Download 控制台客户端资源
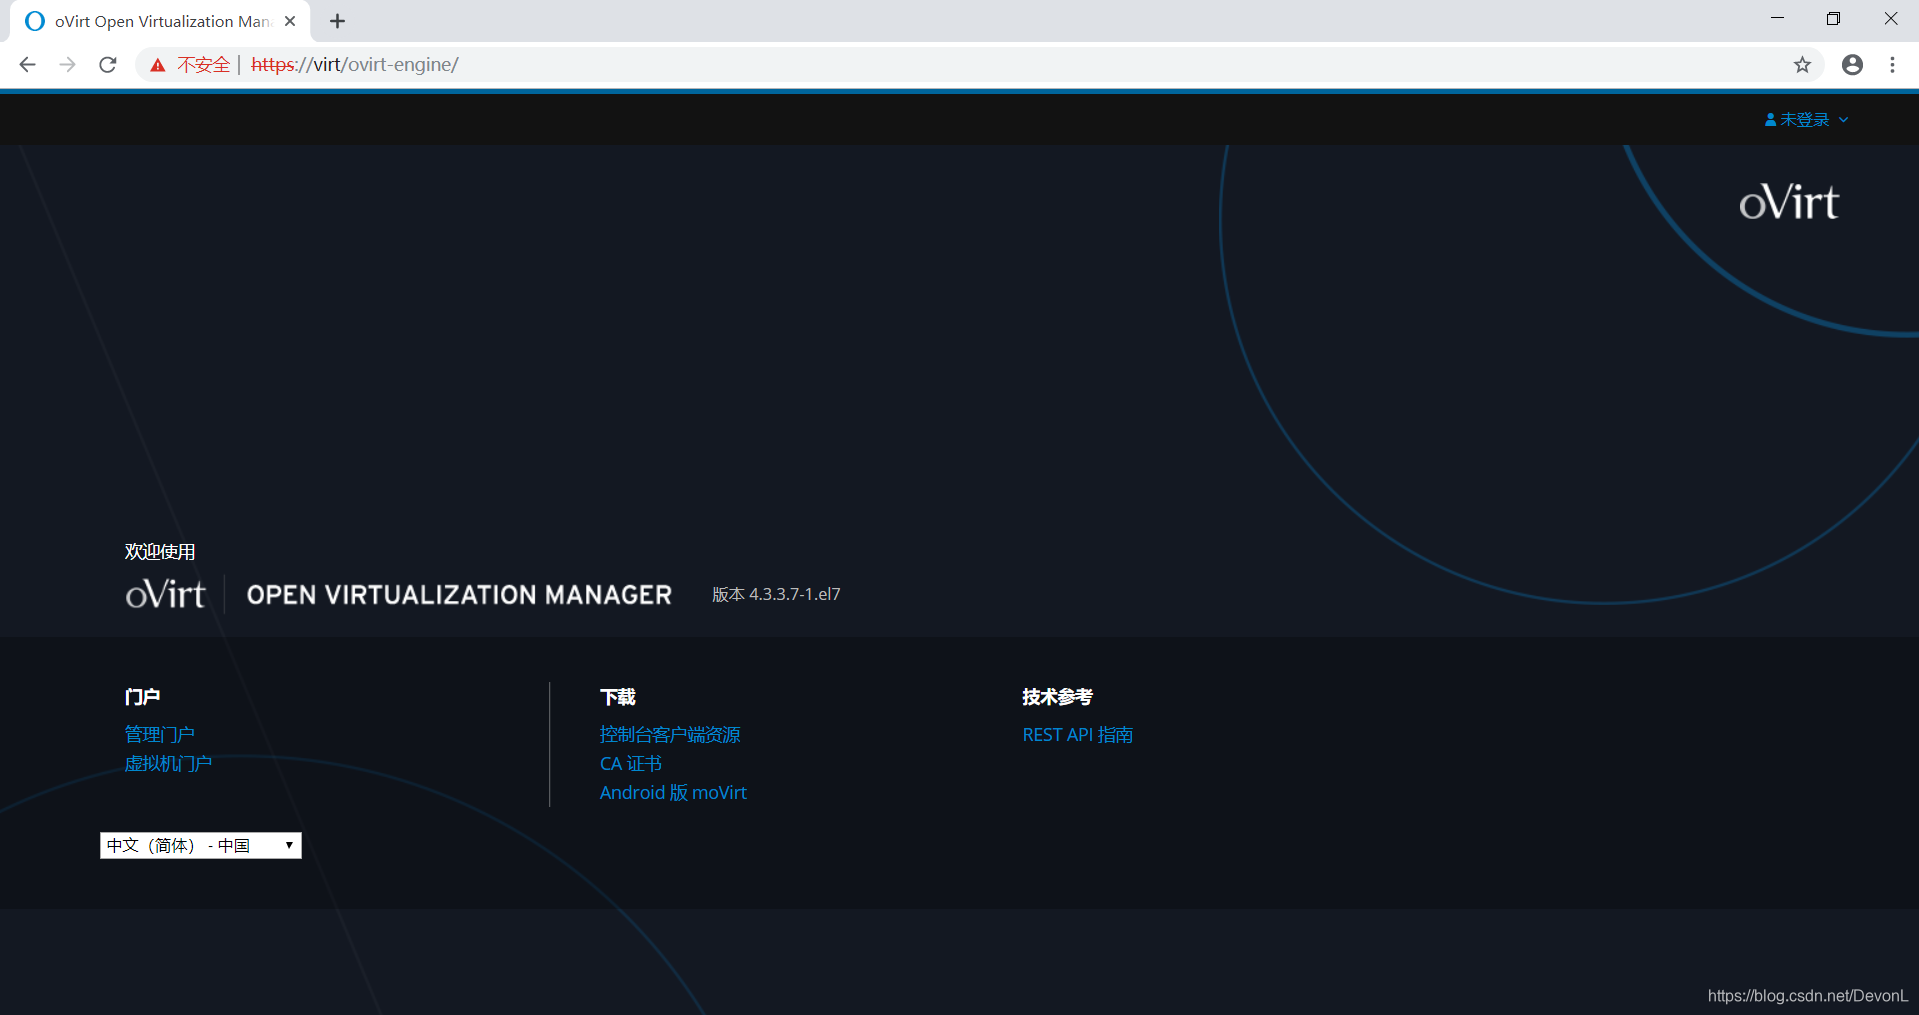Image resolution: width=1919 pixels, height=1015 pixels. point(670,735)
